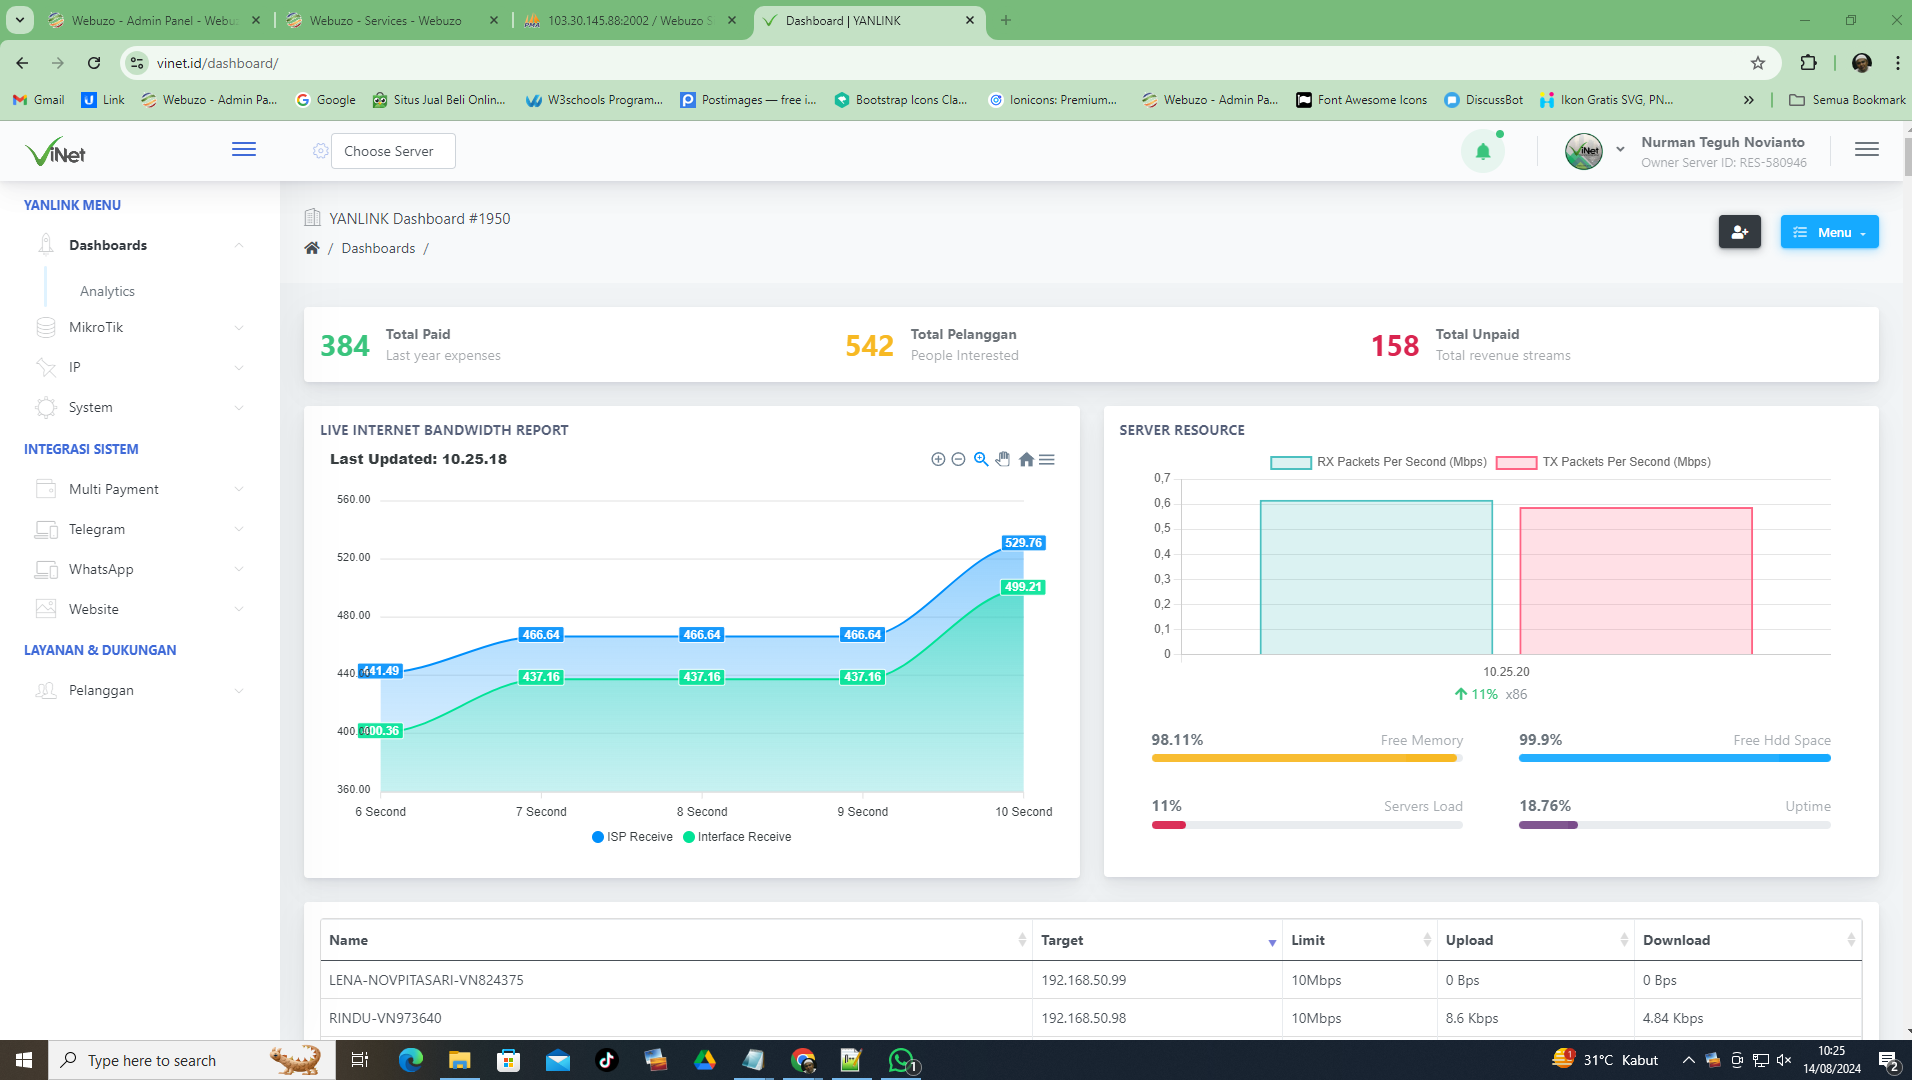
Task: Expand the Telegram menu
Action: pyautogui.click(x=140, y=529)
